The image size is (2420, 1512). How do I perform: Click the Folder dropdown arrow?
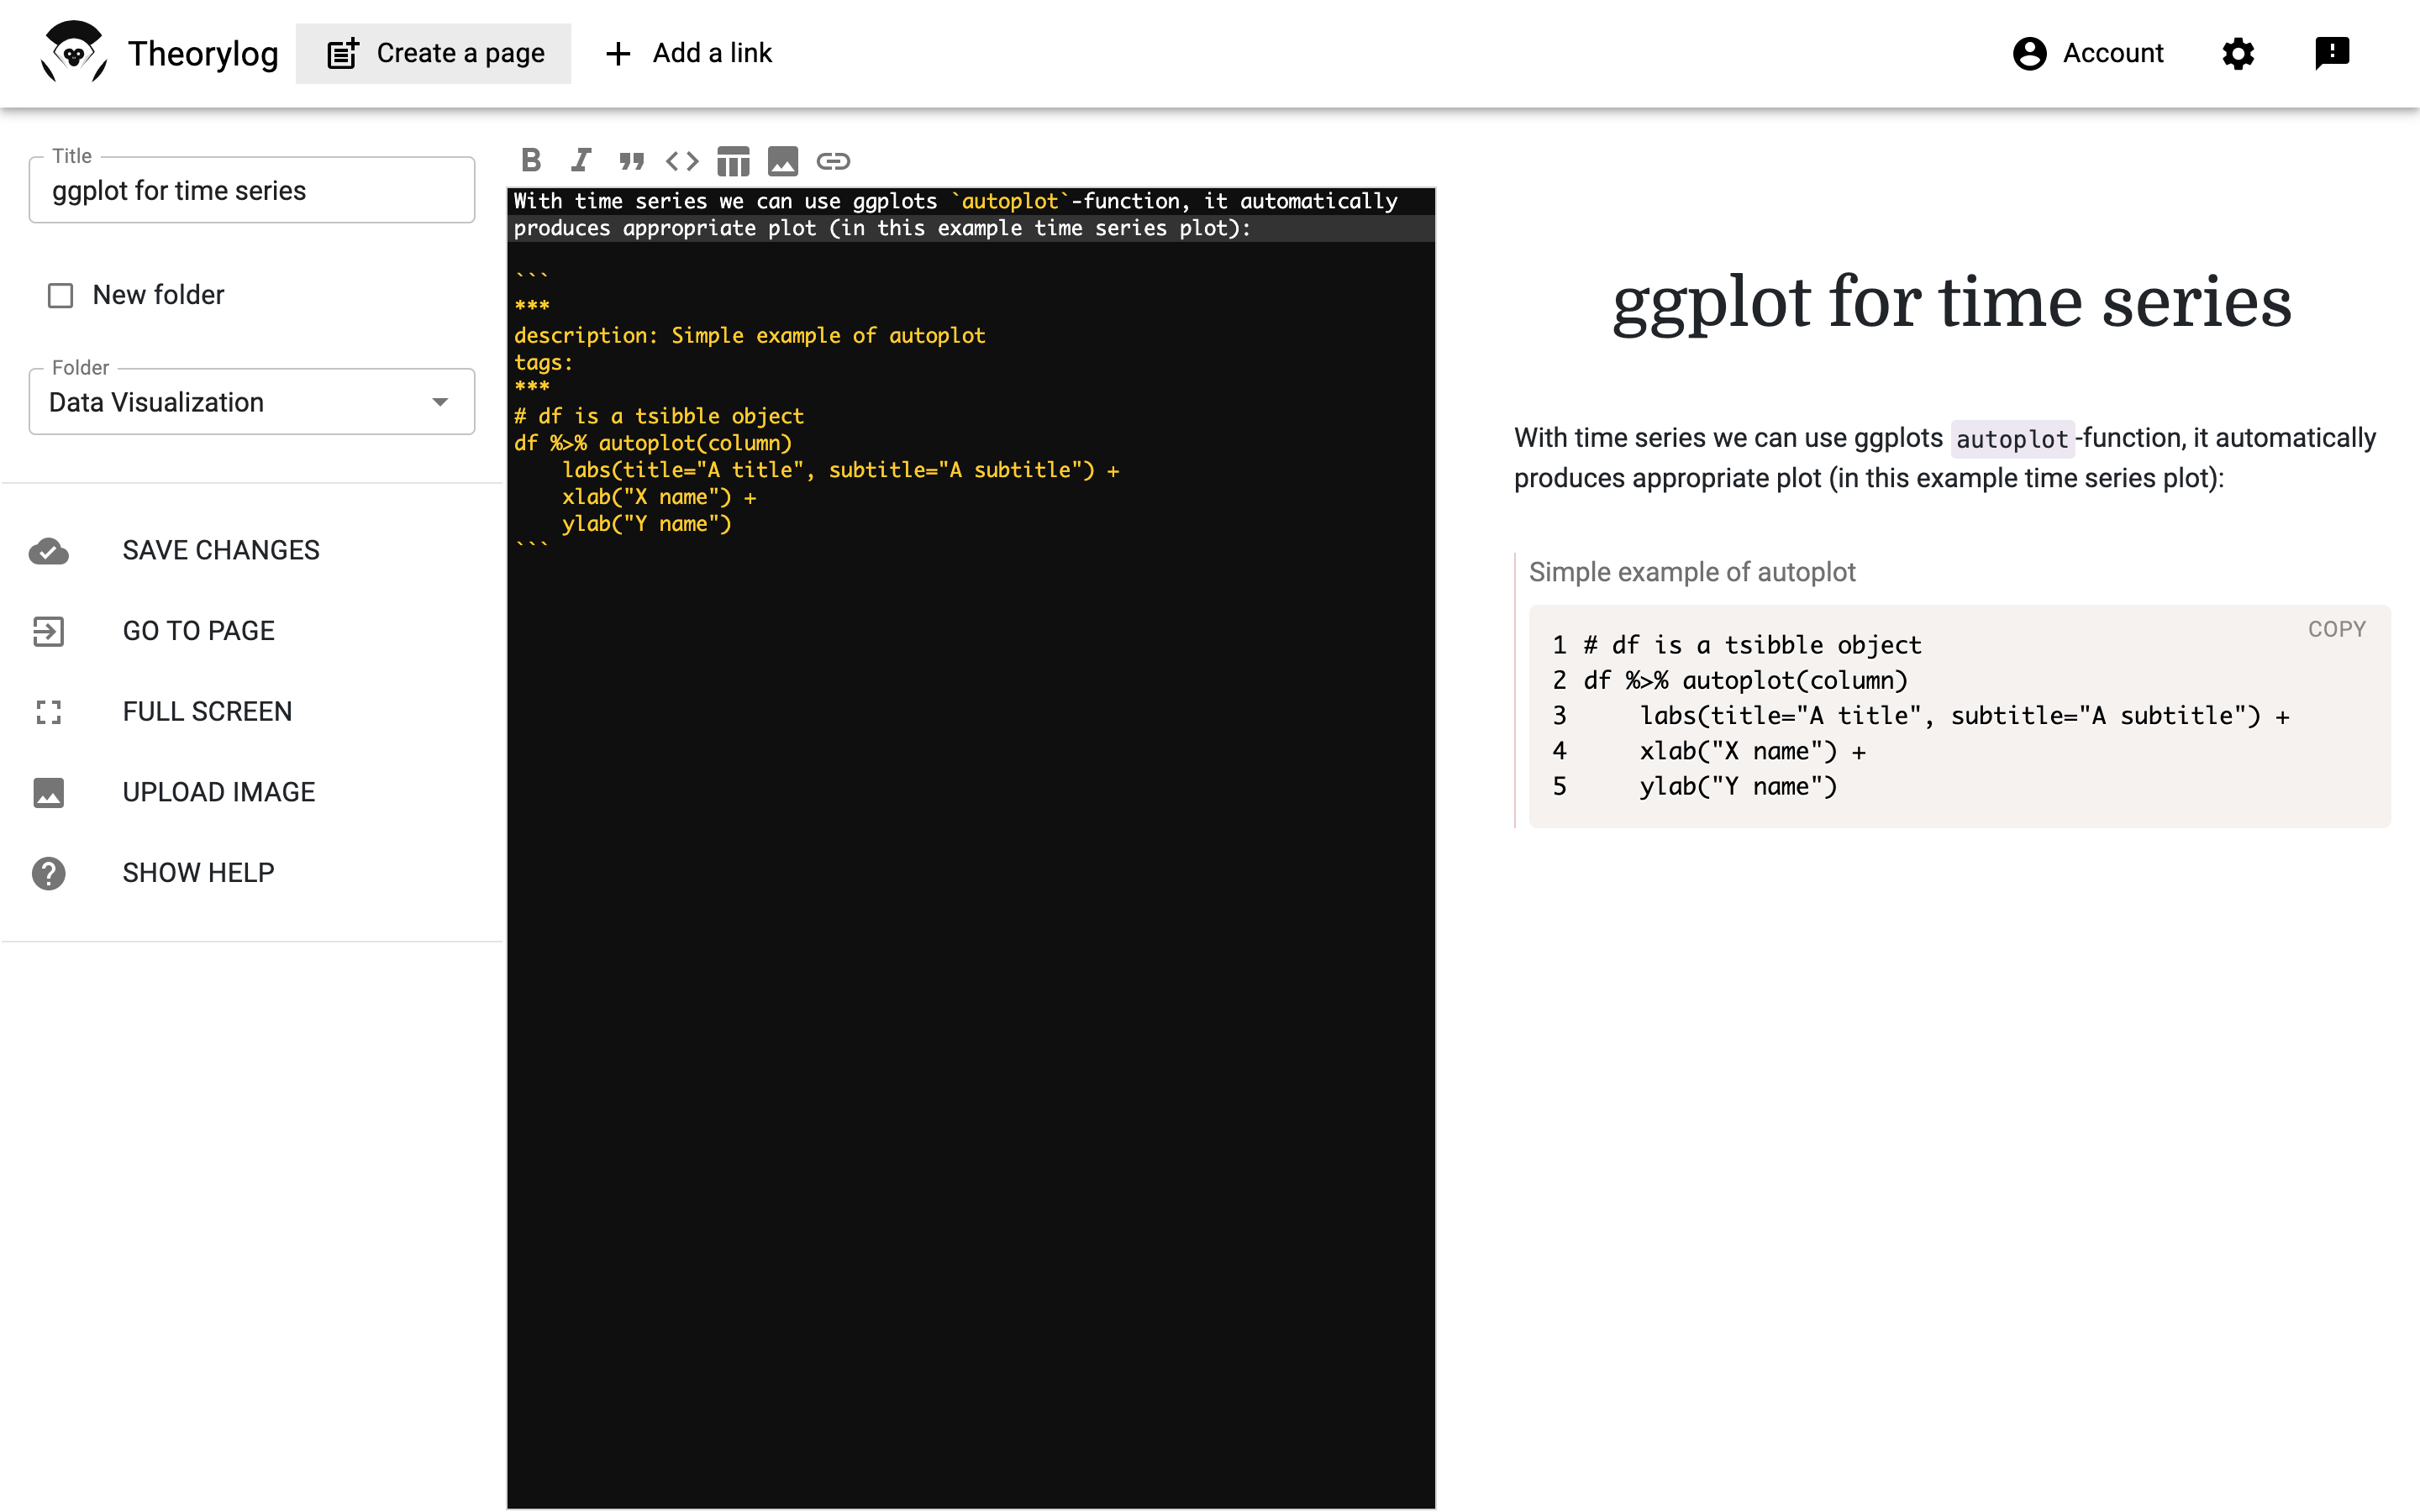(440, 402)
